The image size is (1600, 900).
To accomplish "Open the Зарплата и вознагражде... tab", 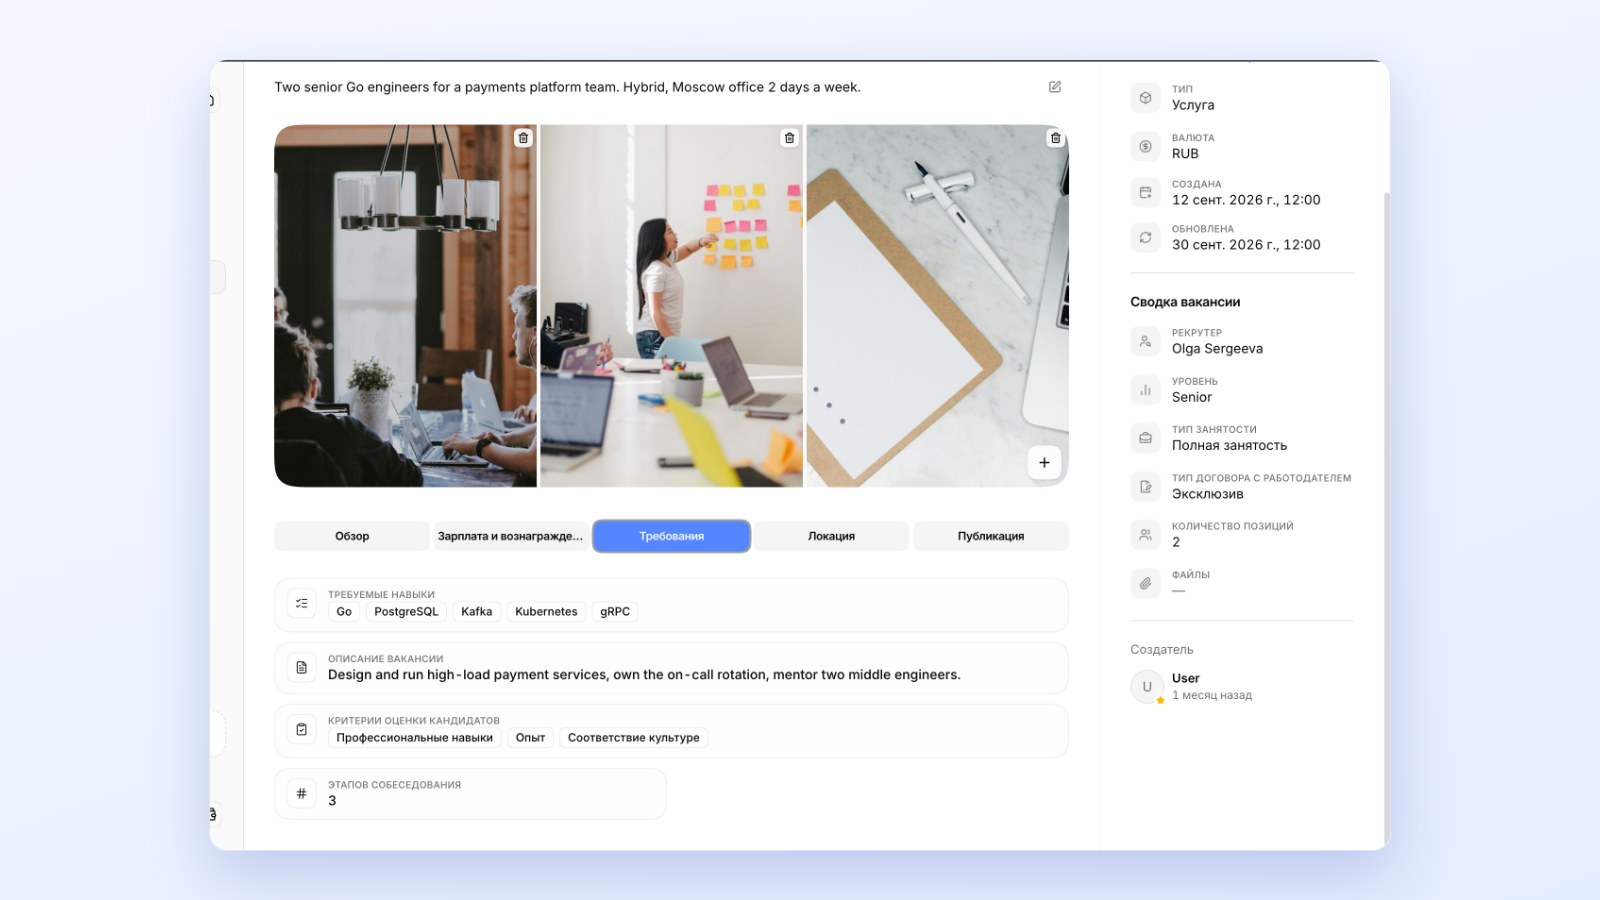I will point(510,536).
